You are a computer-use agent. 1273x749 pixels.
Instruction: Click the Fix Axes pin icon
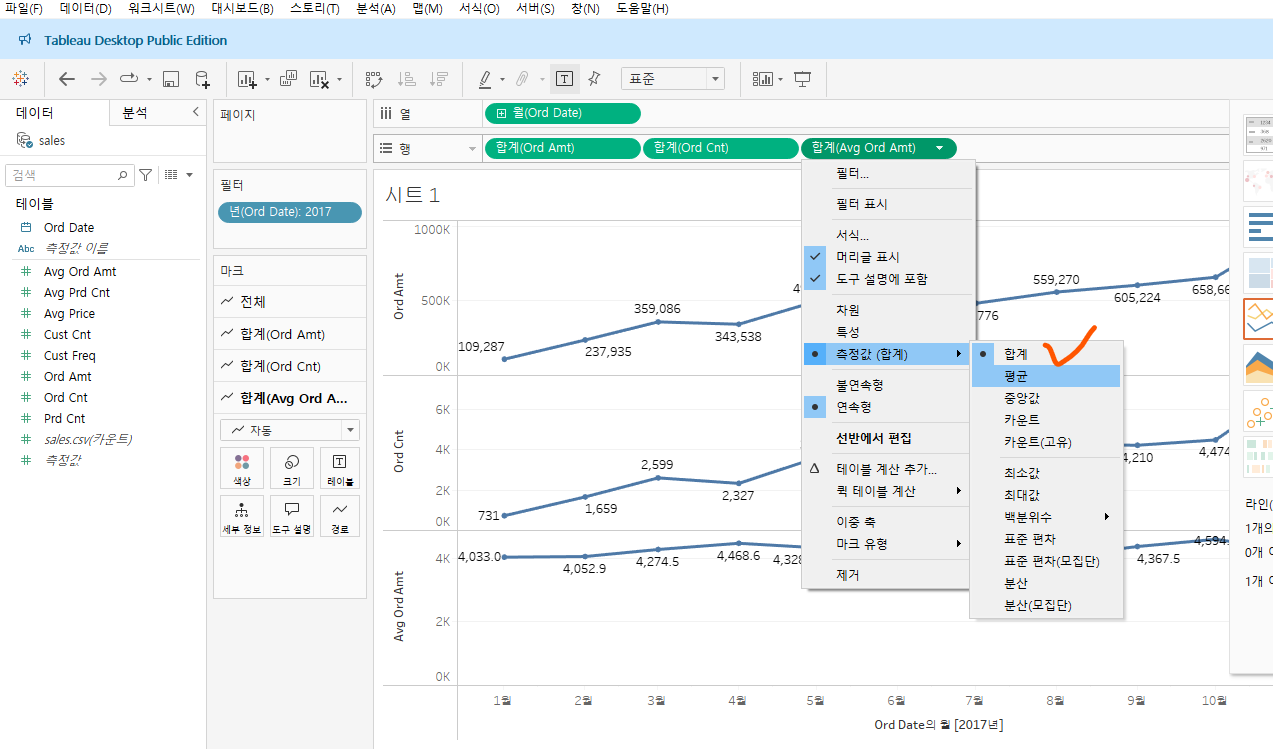(x=594, y=78)
